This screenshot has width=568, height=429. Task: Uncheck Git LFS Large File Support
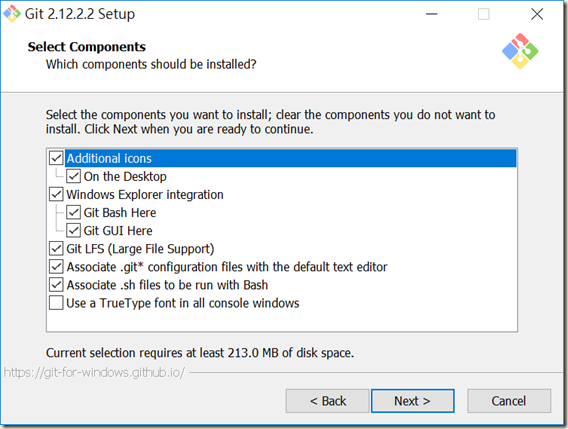coord(56,249)
